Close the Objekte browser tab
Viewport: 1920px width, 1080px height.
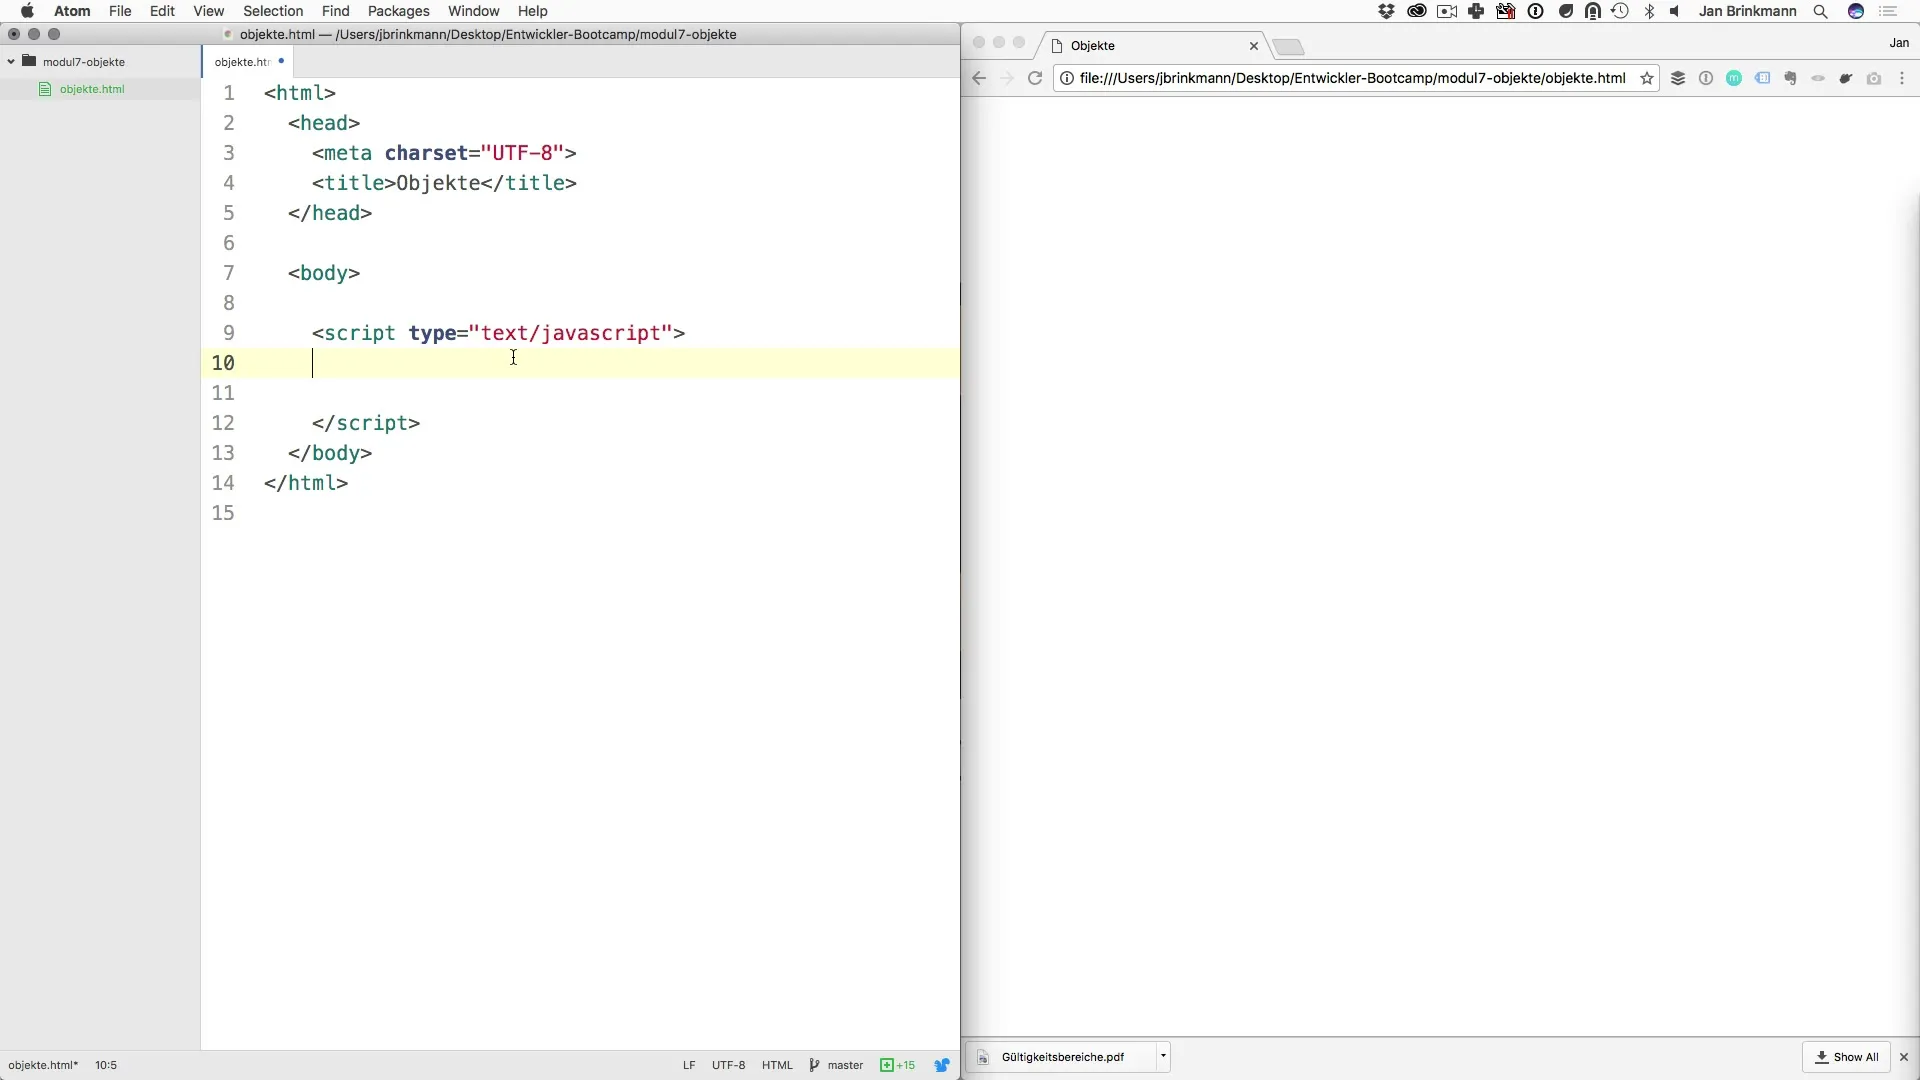1253,46
